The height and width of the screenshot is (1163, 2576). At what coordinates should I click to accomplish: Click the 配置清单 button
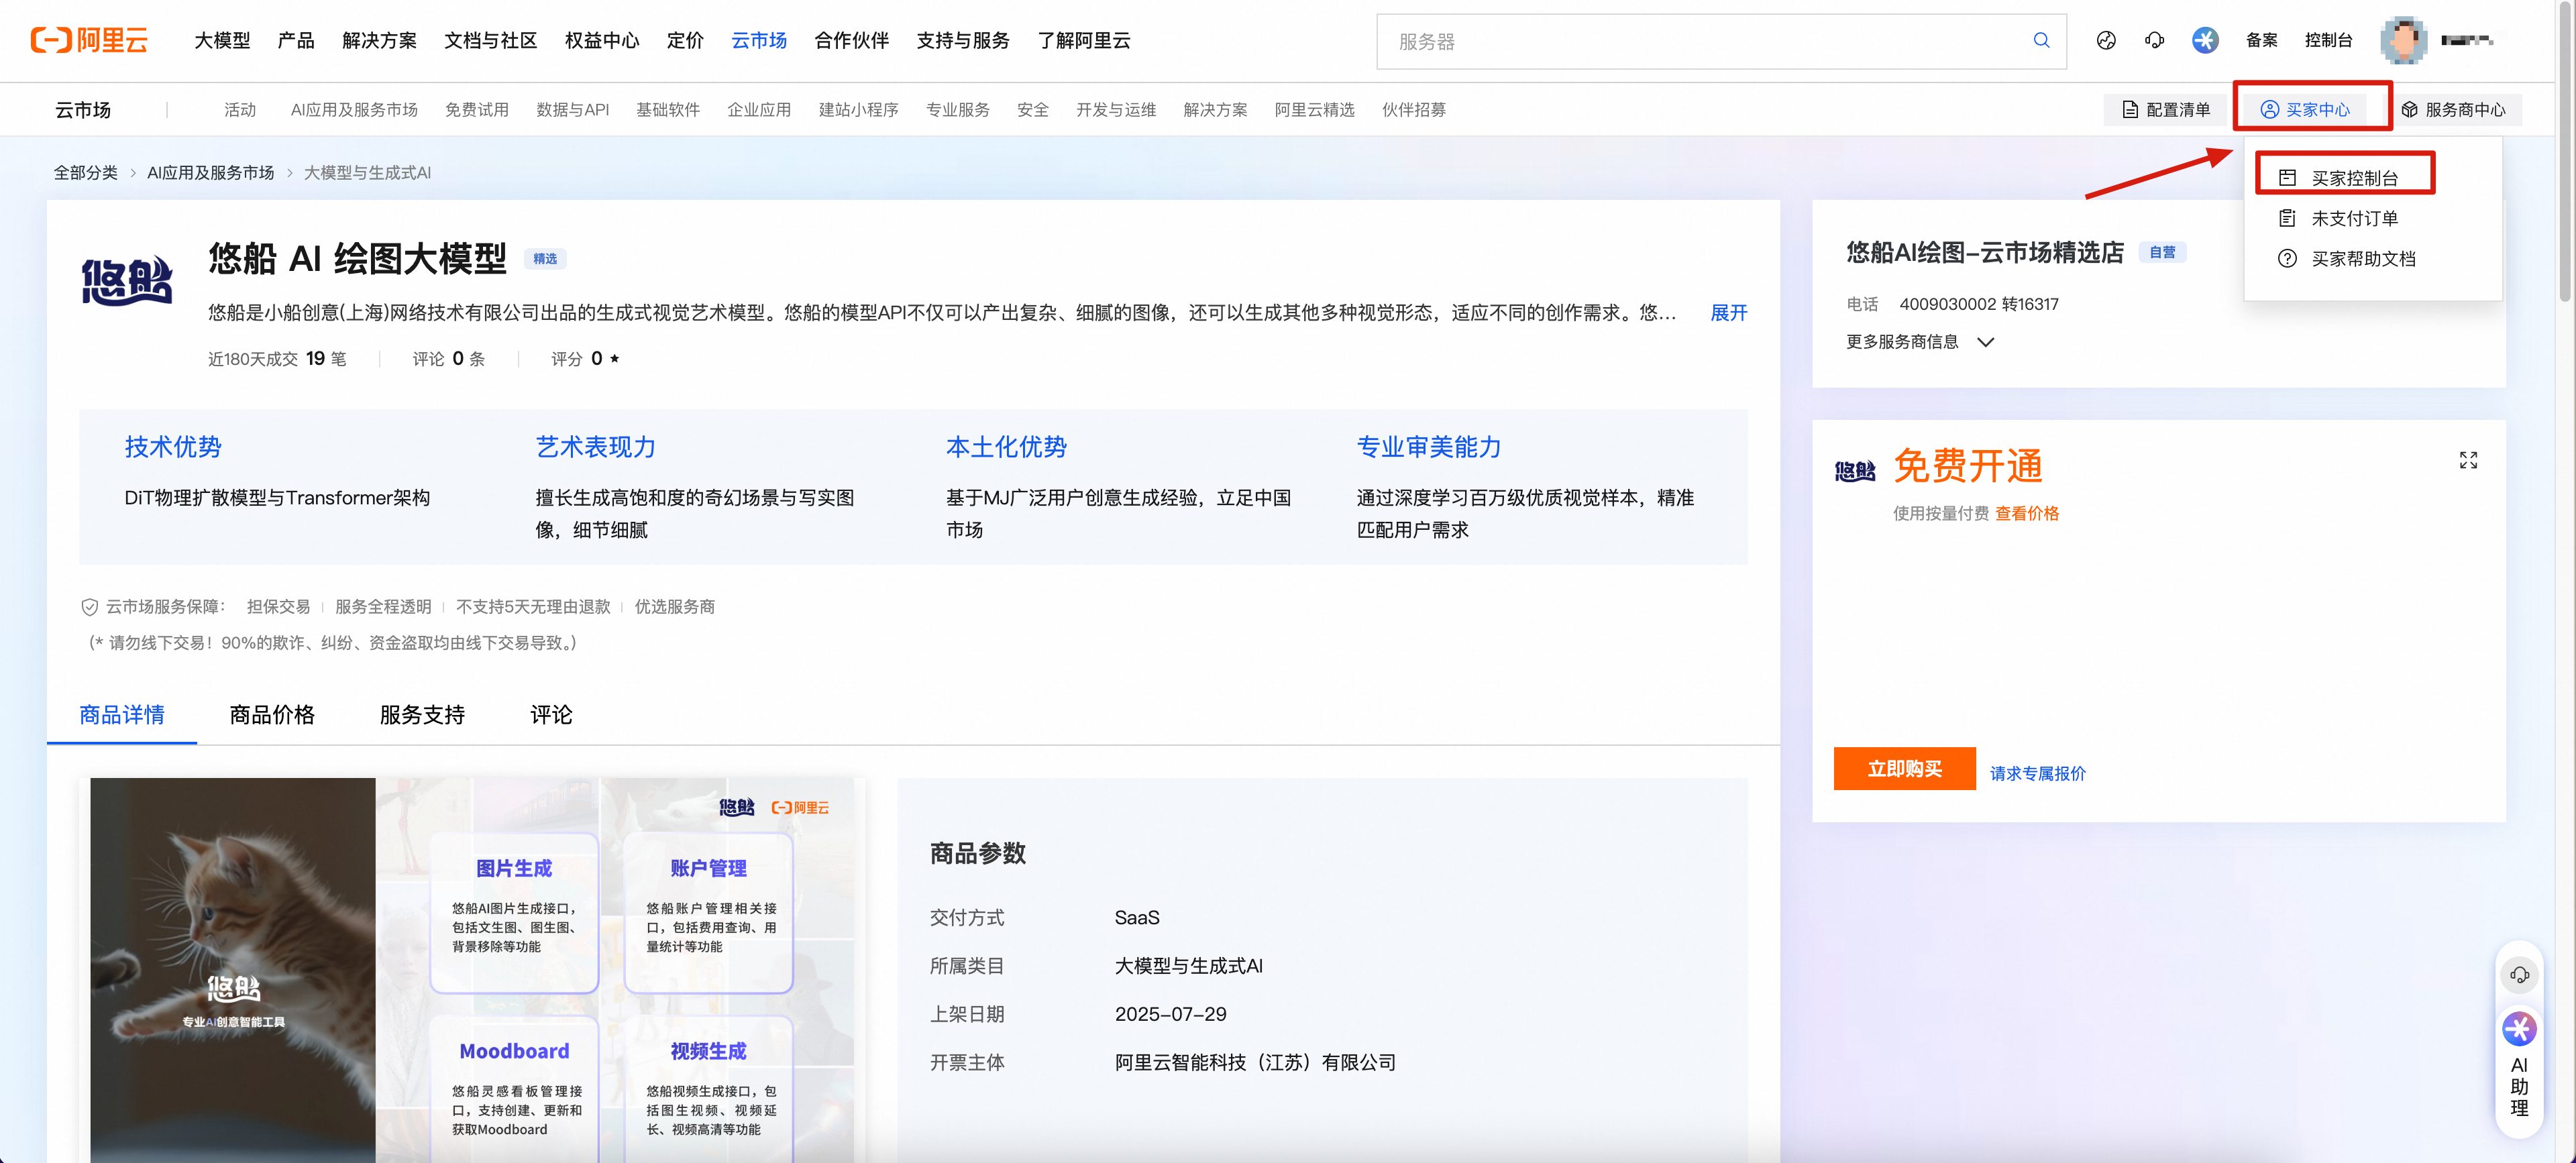(x=2166, y=110)
